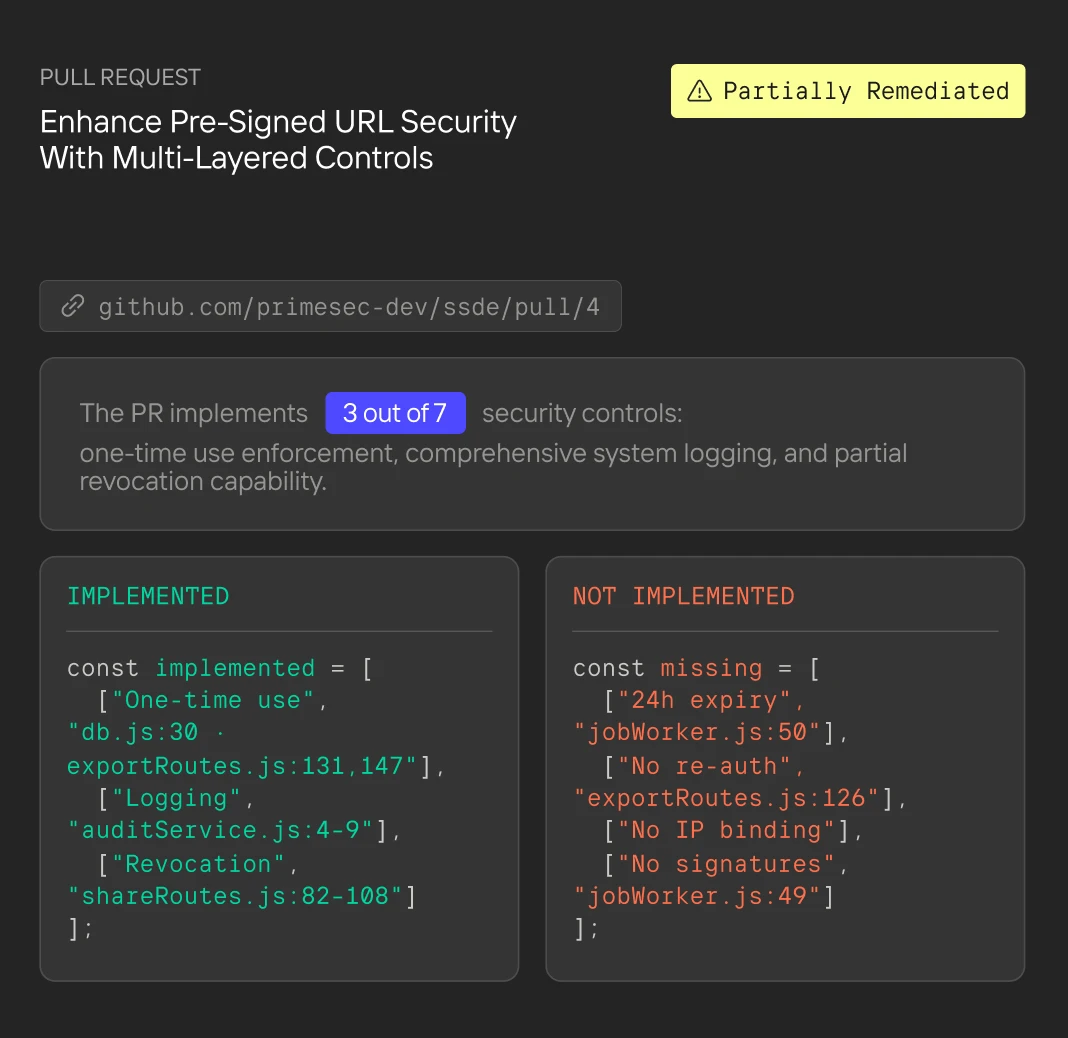The height and width of the screenshot is (1038, 1068).
Task: Click 'const missing = [' code line
Action: (696, 668)
